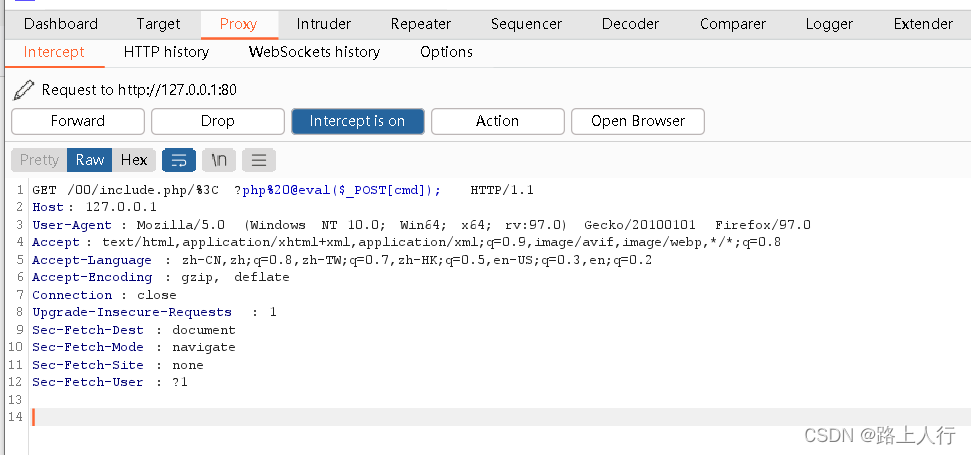Open the Repeater tab
Screen dimensions: 971x455
421,24
